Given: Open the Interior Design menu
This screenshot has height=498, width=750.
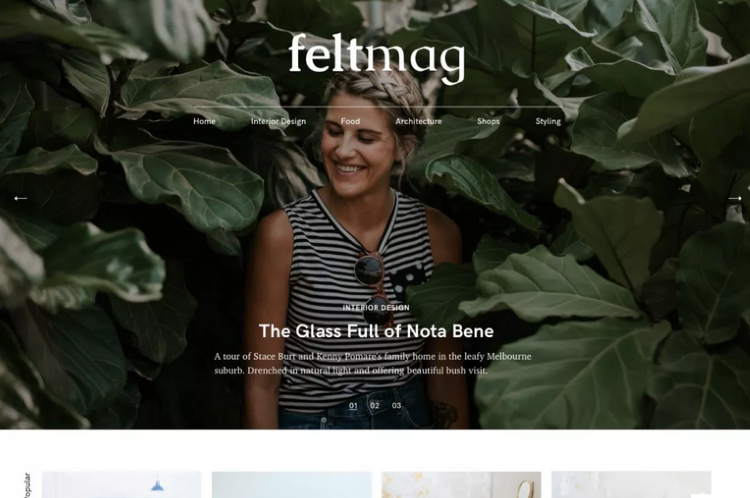Looking at the screenshot, I should 278,122.
